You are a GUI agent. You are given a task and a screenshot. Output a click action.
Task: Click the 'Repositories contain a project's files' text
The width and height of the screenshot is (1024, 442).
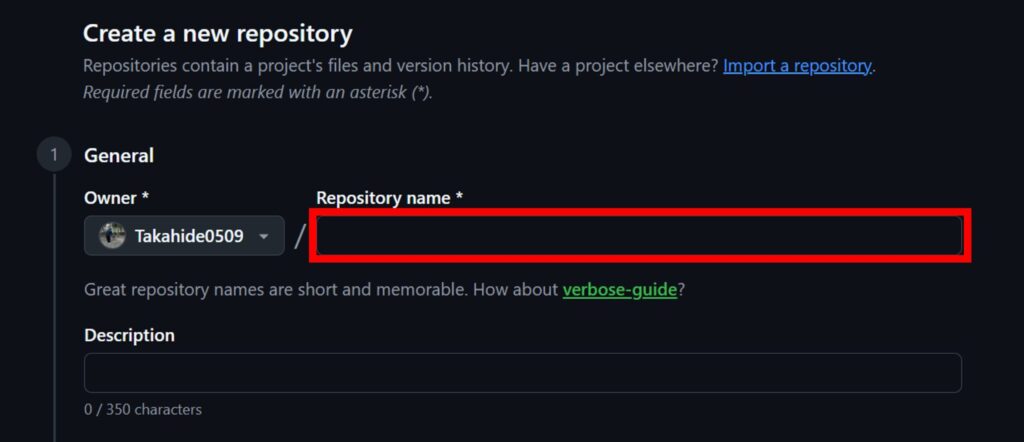(x=400, y=66)
